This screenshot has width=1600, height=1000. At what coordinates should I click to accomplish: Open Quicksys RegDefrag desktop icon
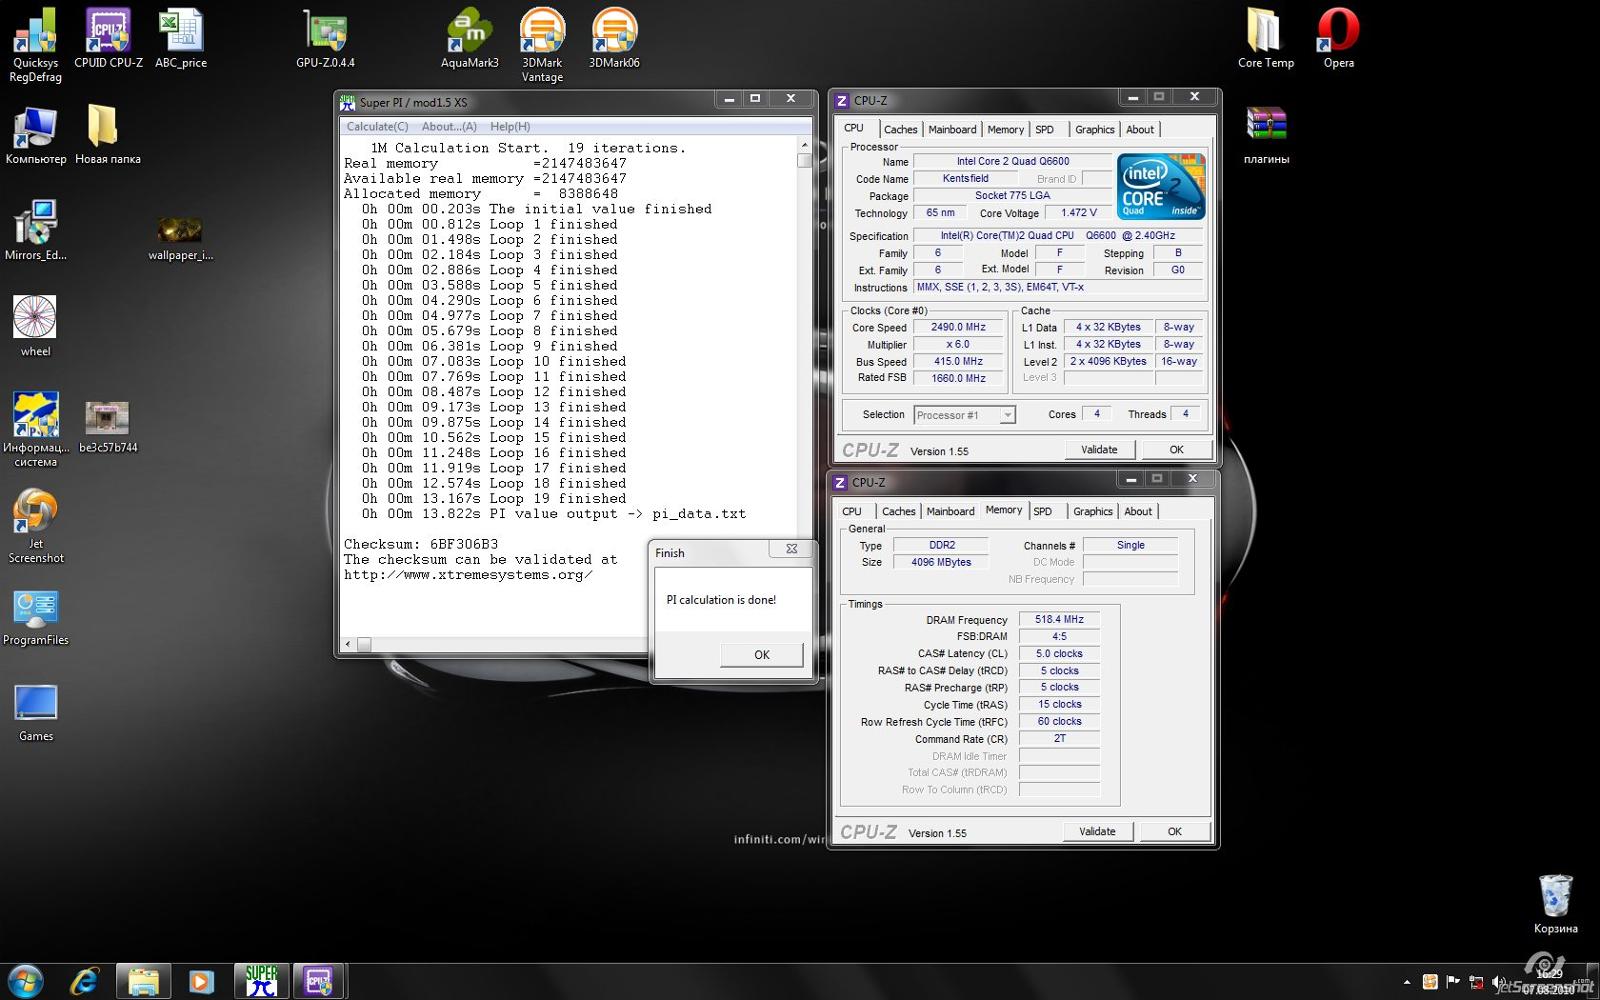coord(36,45)
